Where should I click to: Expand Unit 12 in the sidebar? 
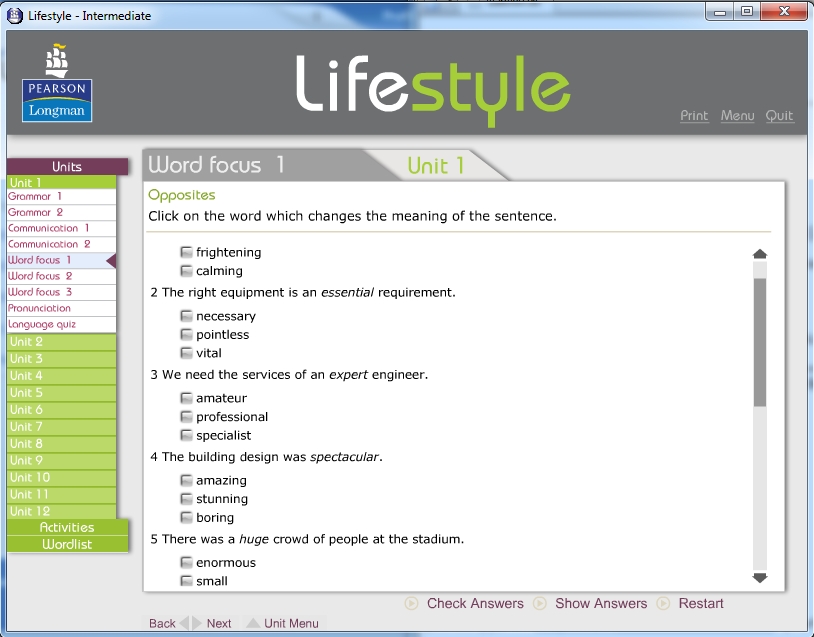[61, 511]
